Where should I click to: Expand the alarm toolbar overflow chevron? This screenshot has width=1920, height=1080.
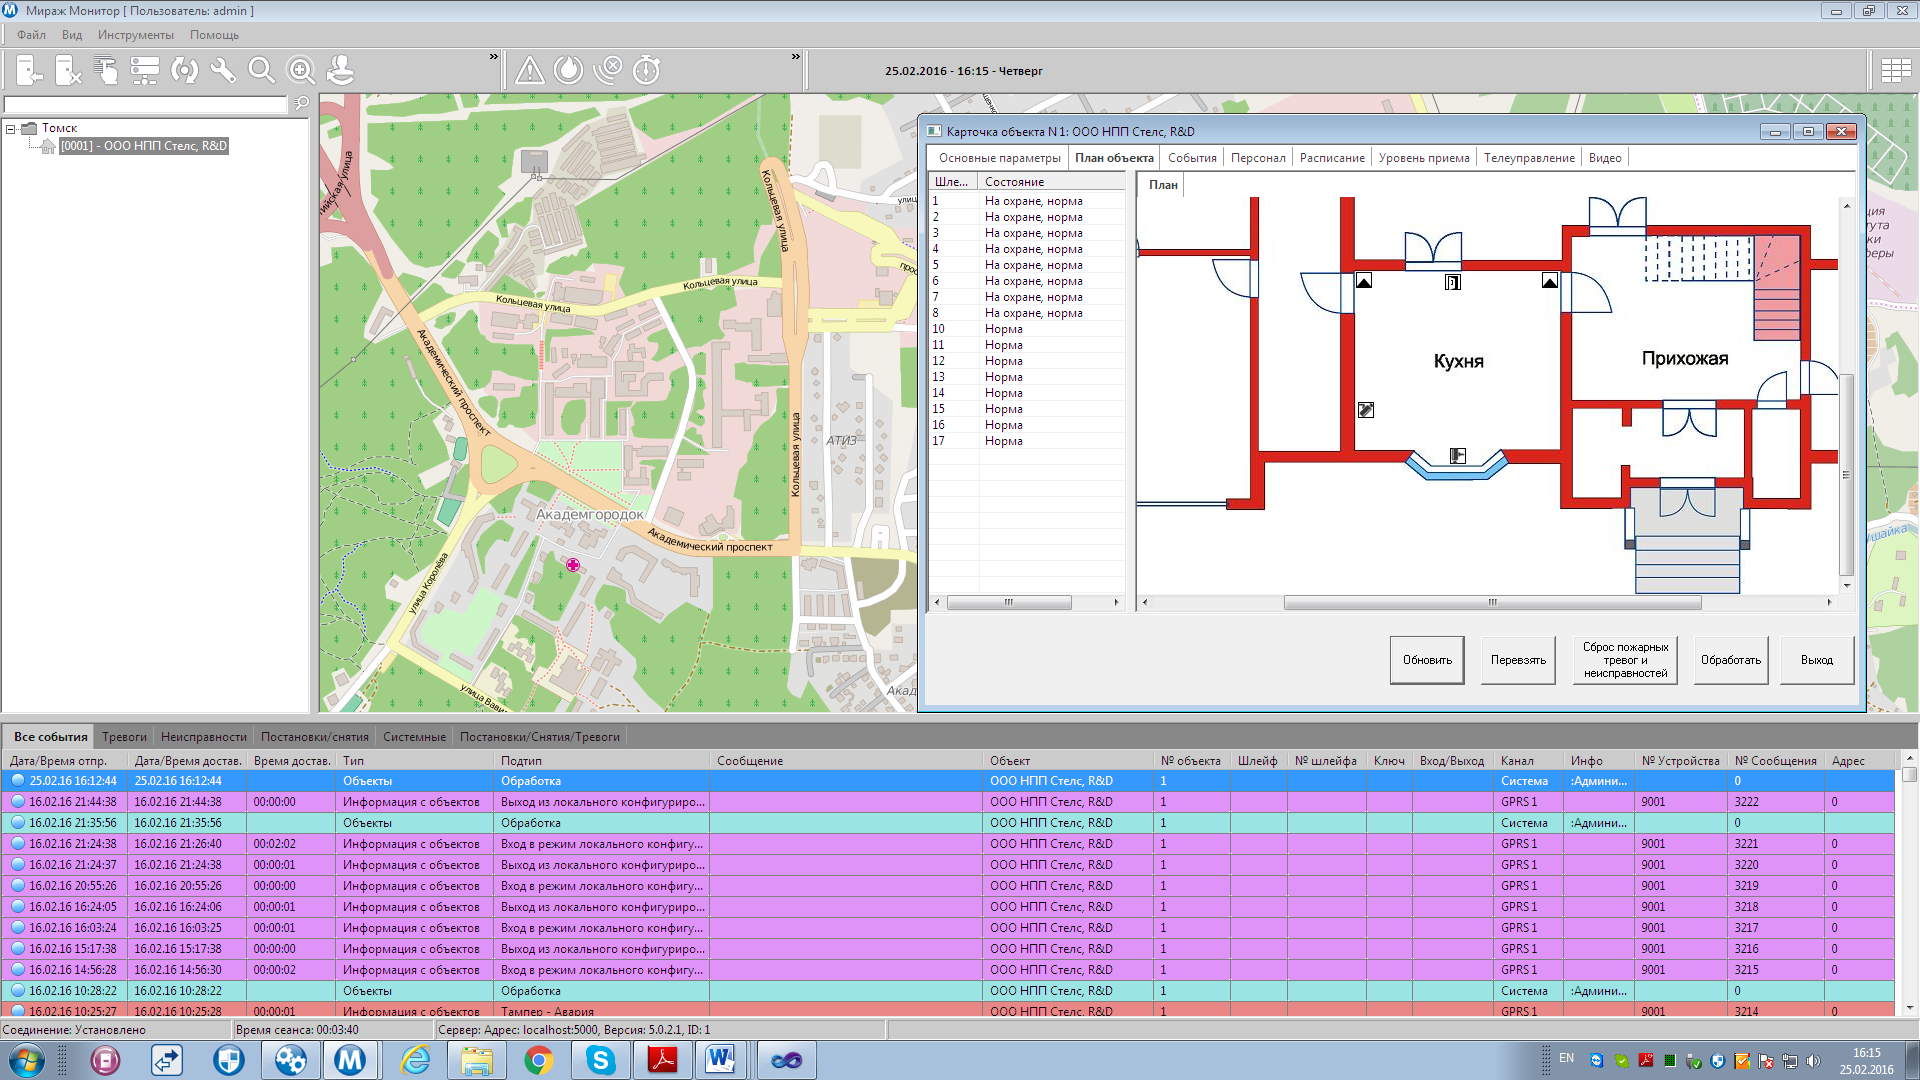click(795, 57)
